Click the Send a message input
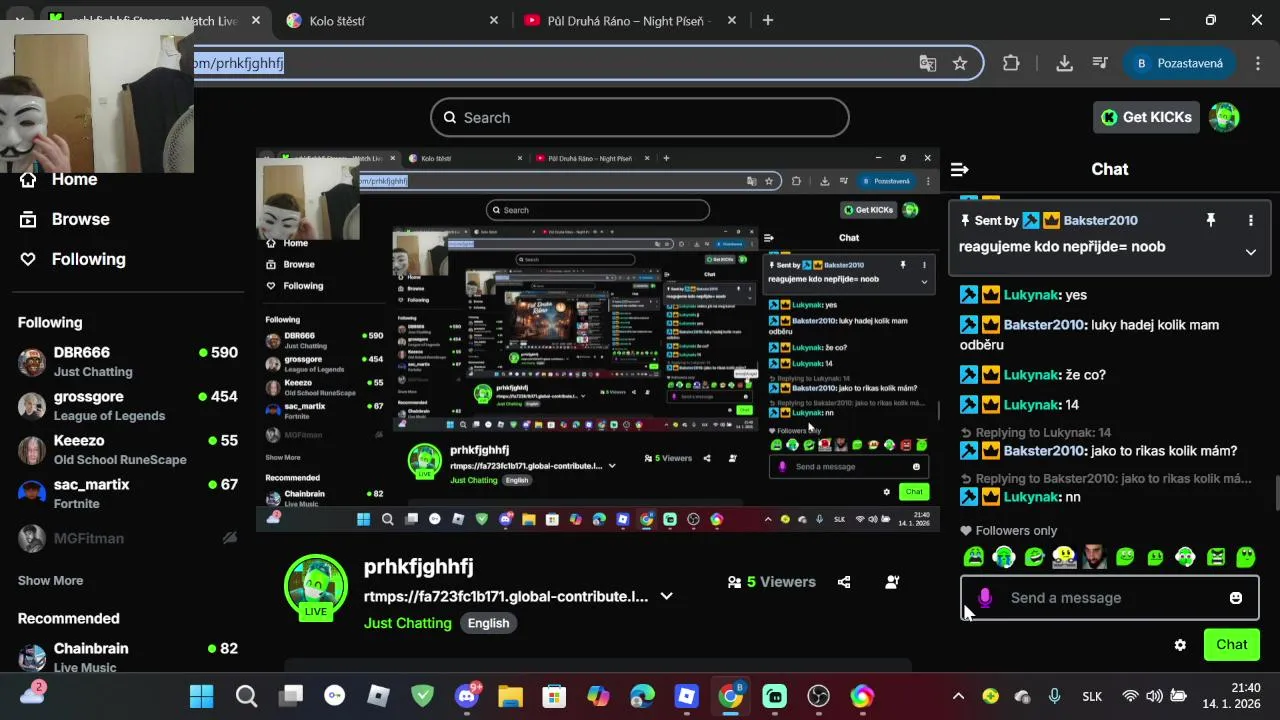The height and width of the screenshot is (720, 1280). (1110, 598)
